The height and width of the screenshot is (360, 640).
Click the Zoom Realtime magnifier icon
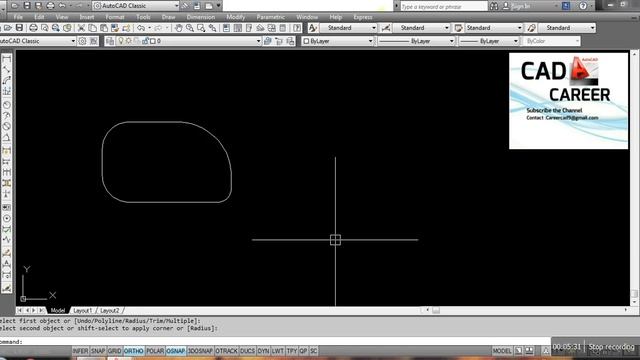tap(190, 28)
